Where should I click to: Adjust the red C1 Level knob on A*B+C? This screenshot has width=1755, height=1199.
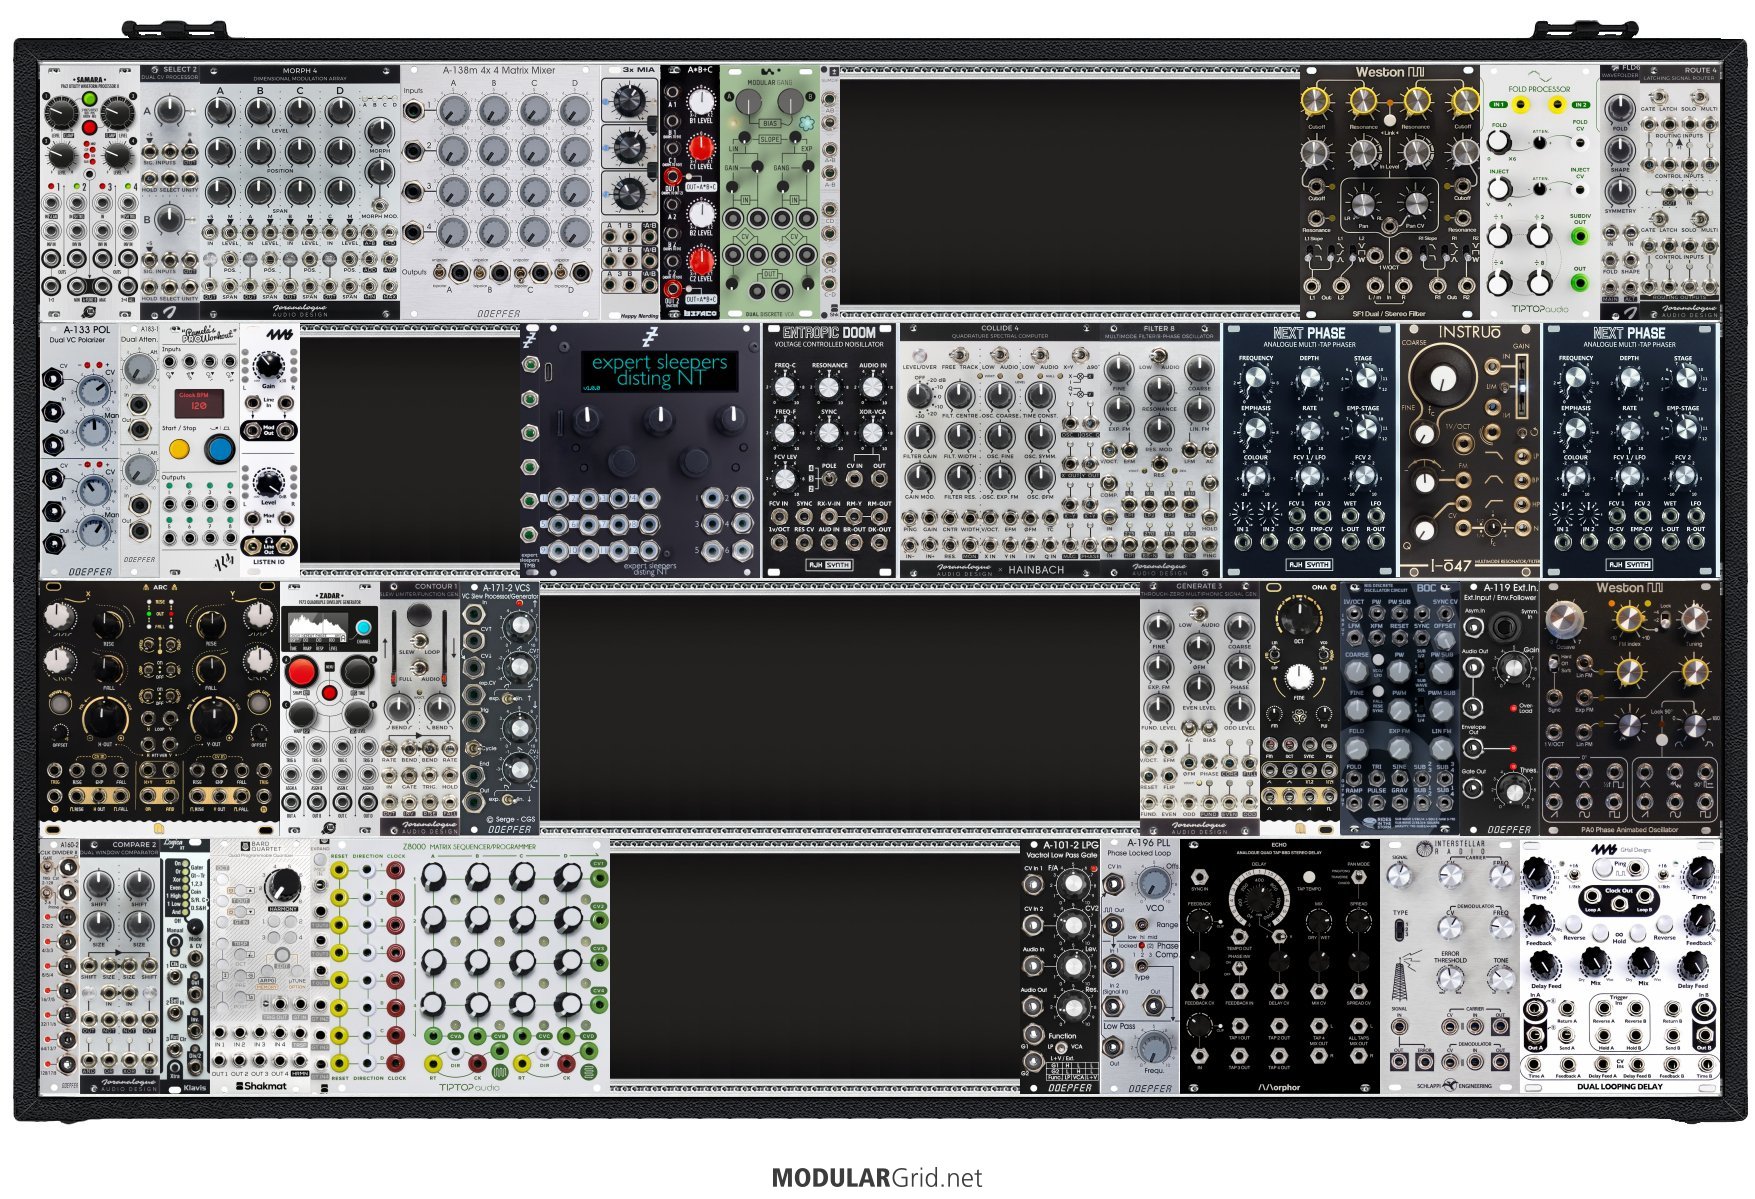702,149
